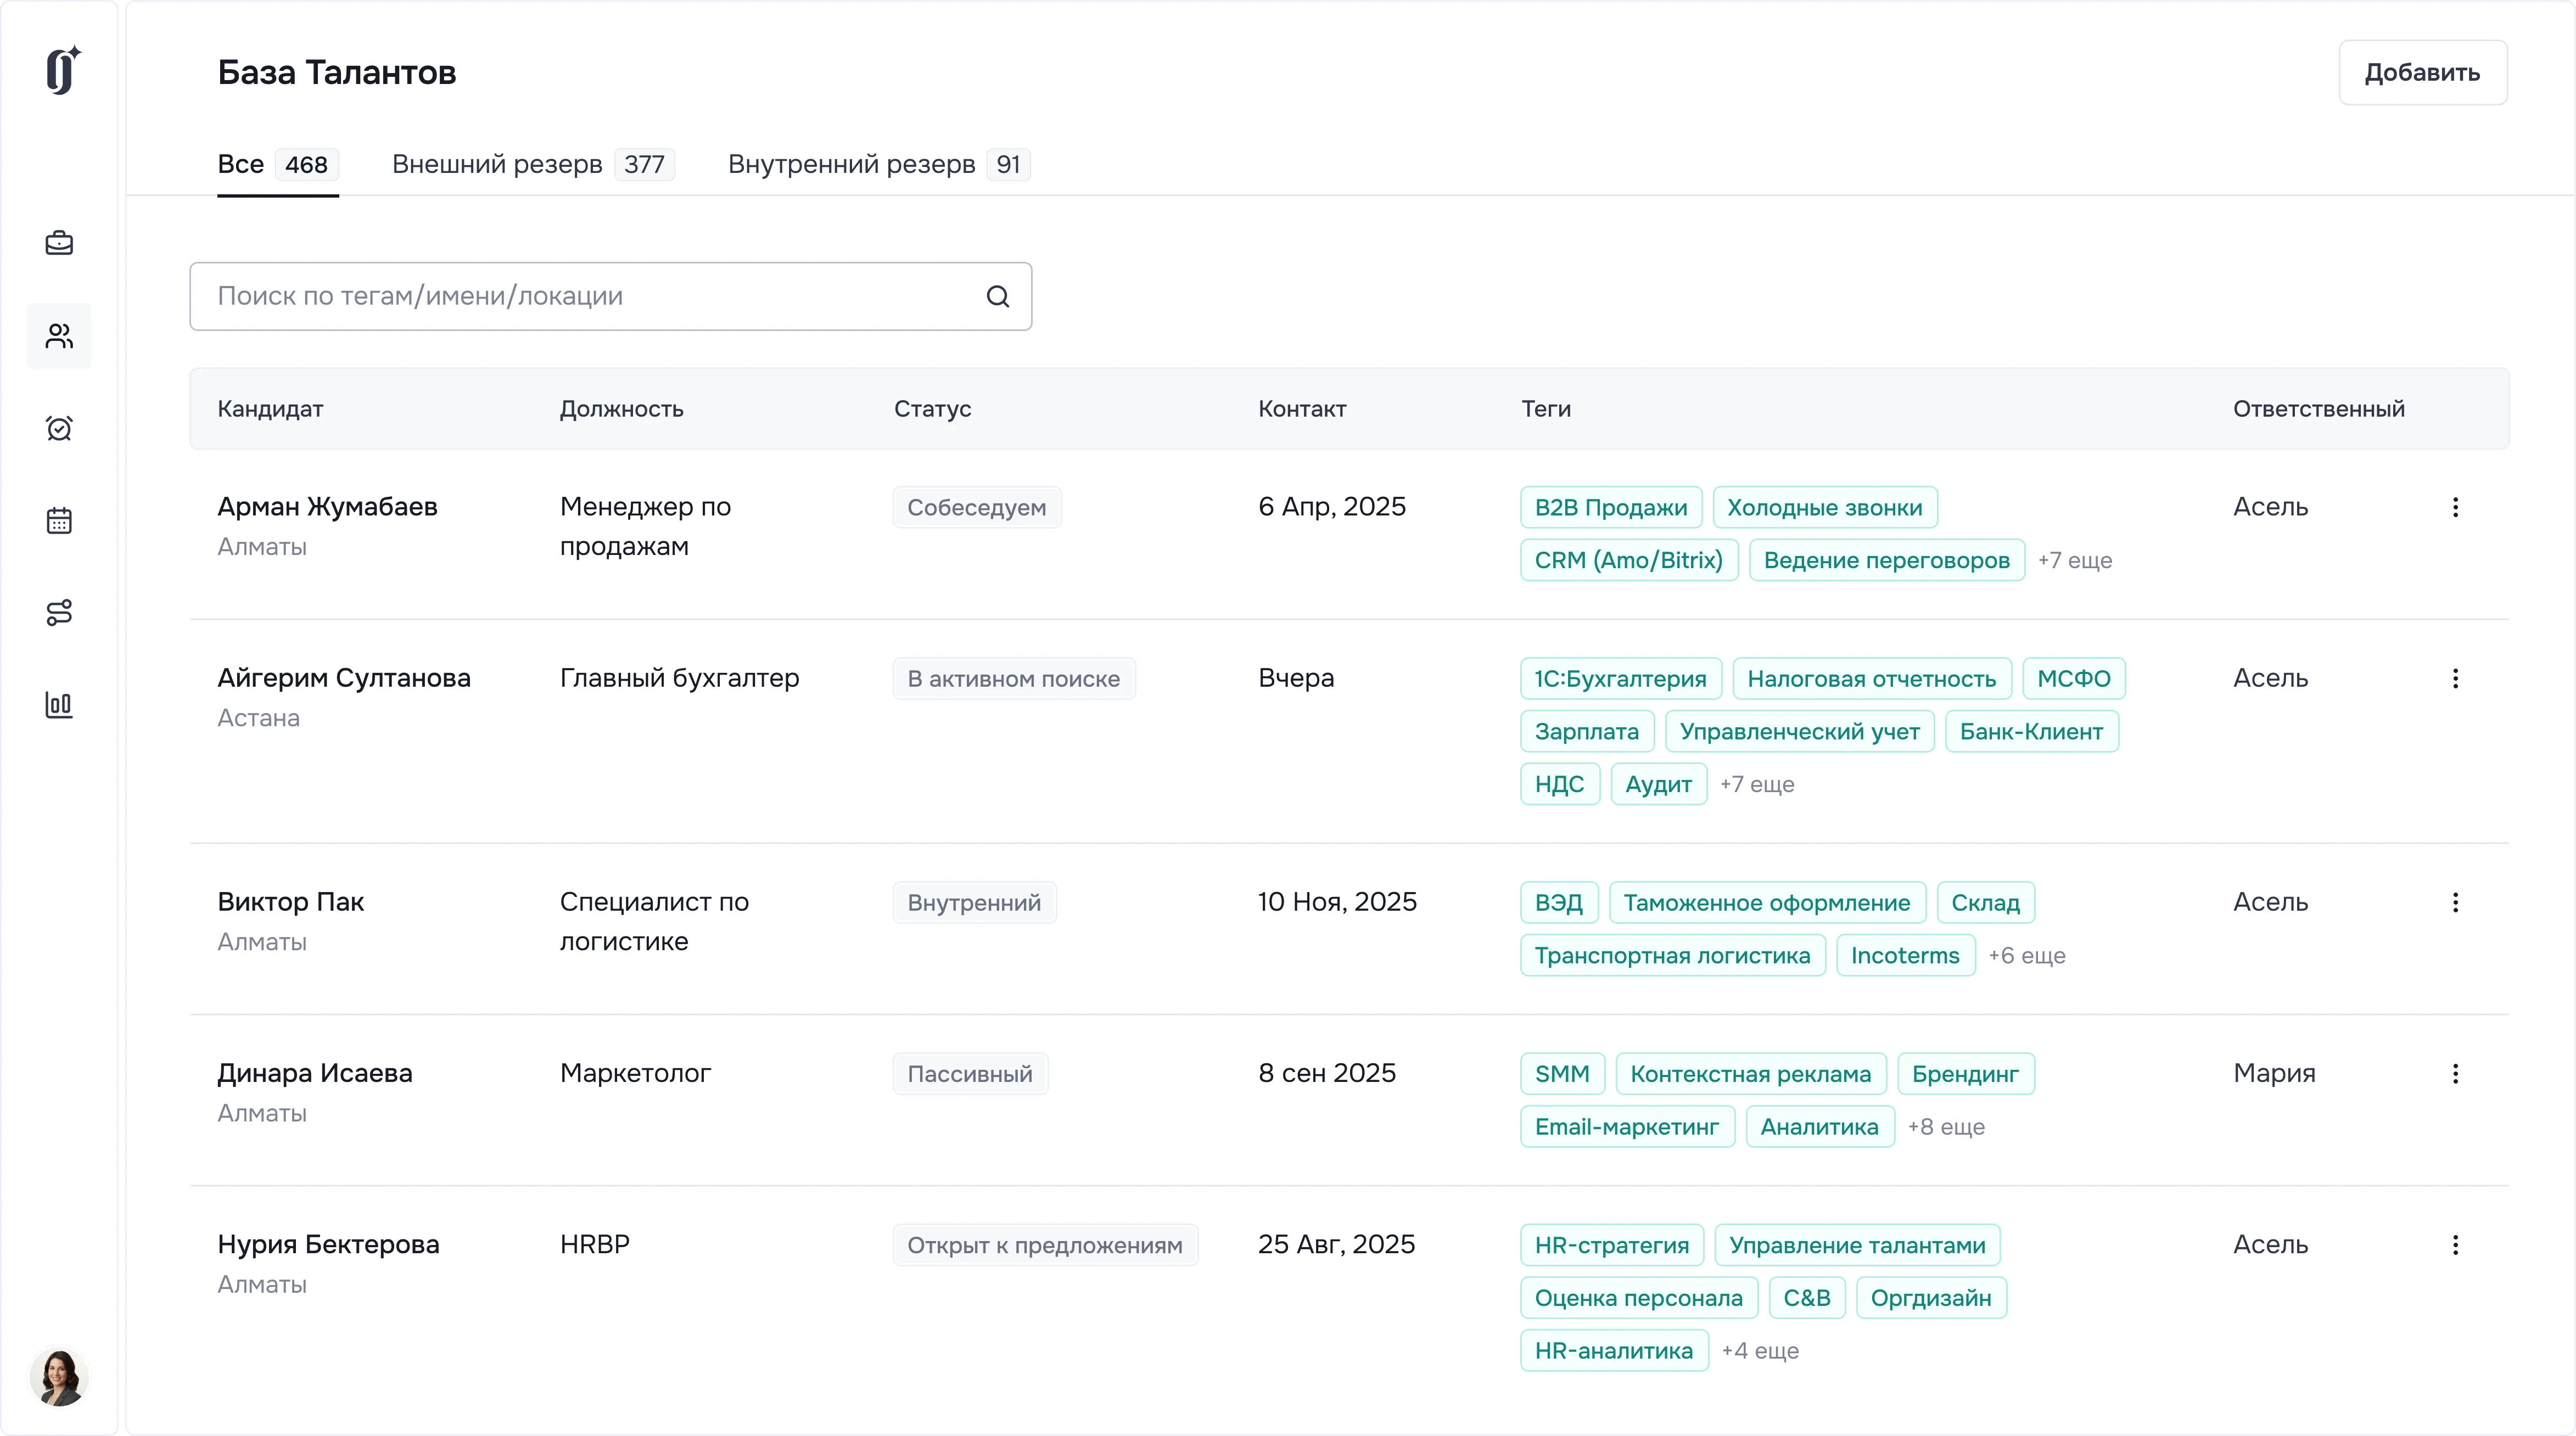This screenshot has height=1436, width=2576.
Task: Open three-dot menu for Нурия Бектерова
Action: tap(2455, 1245)
